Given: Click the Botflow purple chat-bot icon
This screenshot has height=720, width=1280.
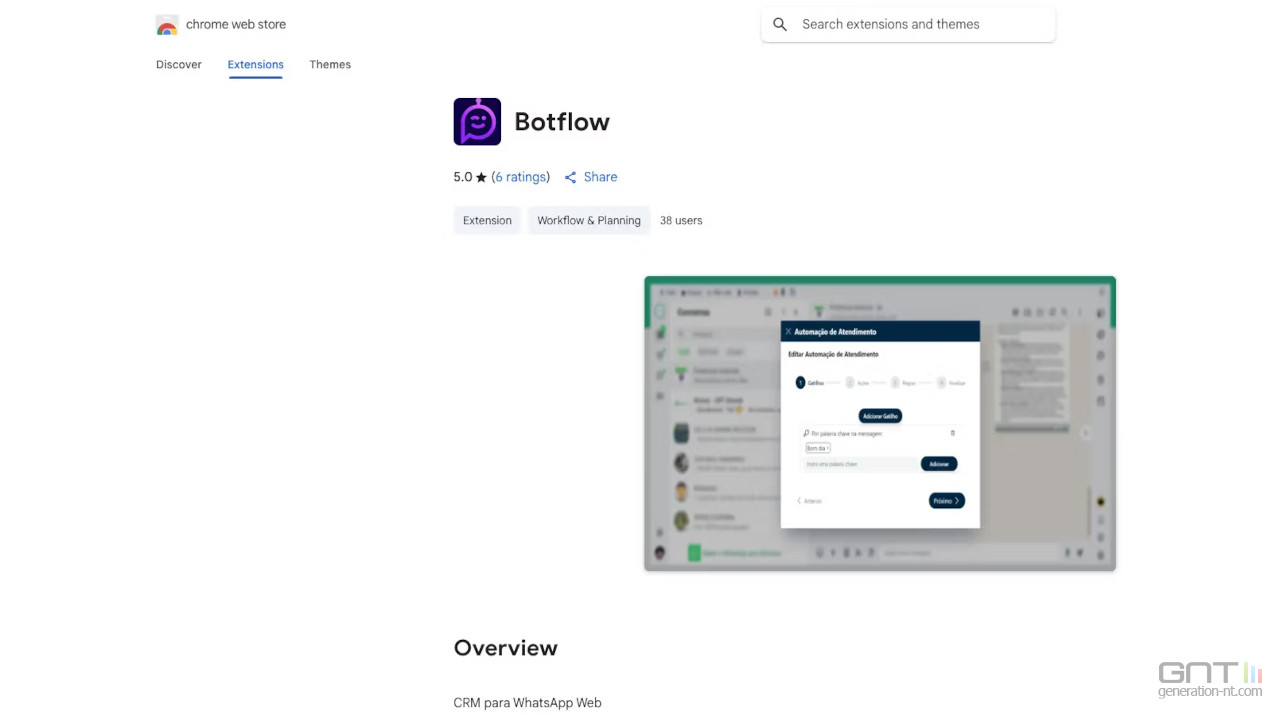Looking at the screenshot, I should coord(477,122).
